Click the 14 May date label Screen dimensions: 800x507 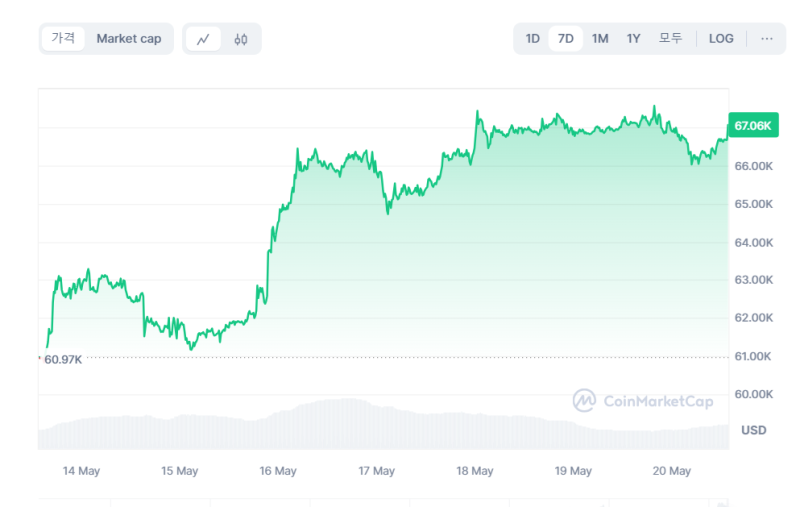[x=81, y=470]
